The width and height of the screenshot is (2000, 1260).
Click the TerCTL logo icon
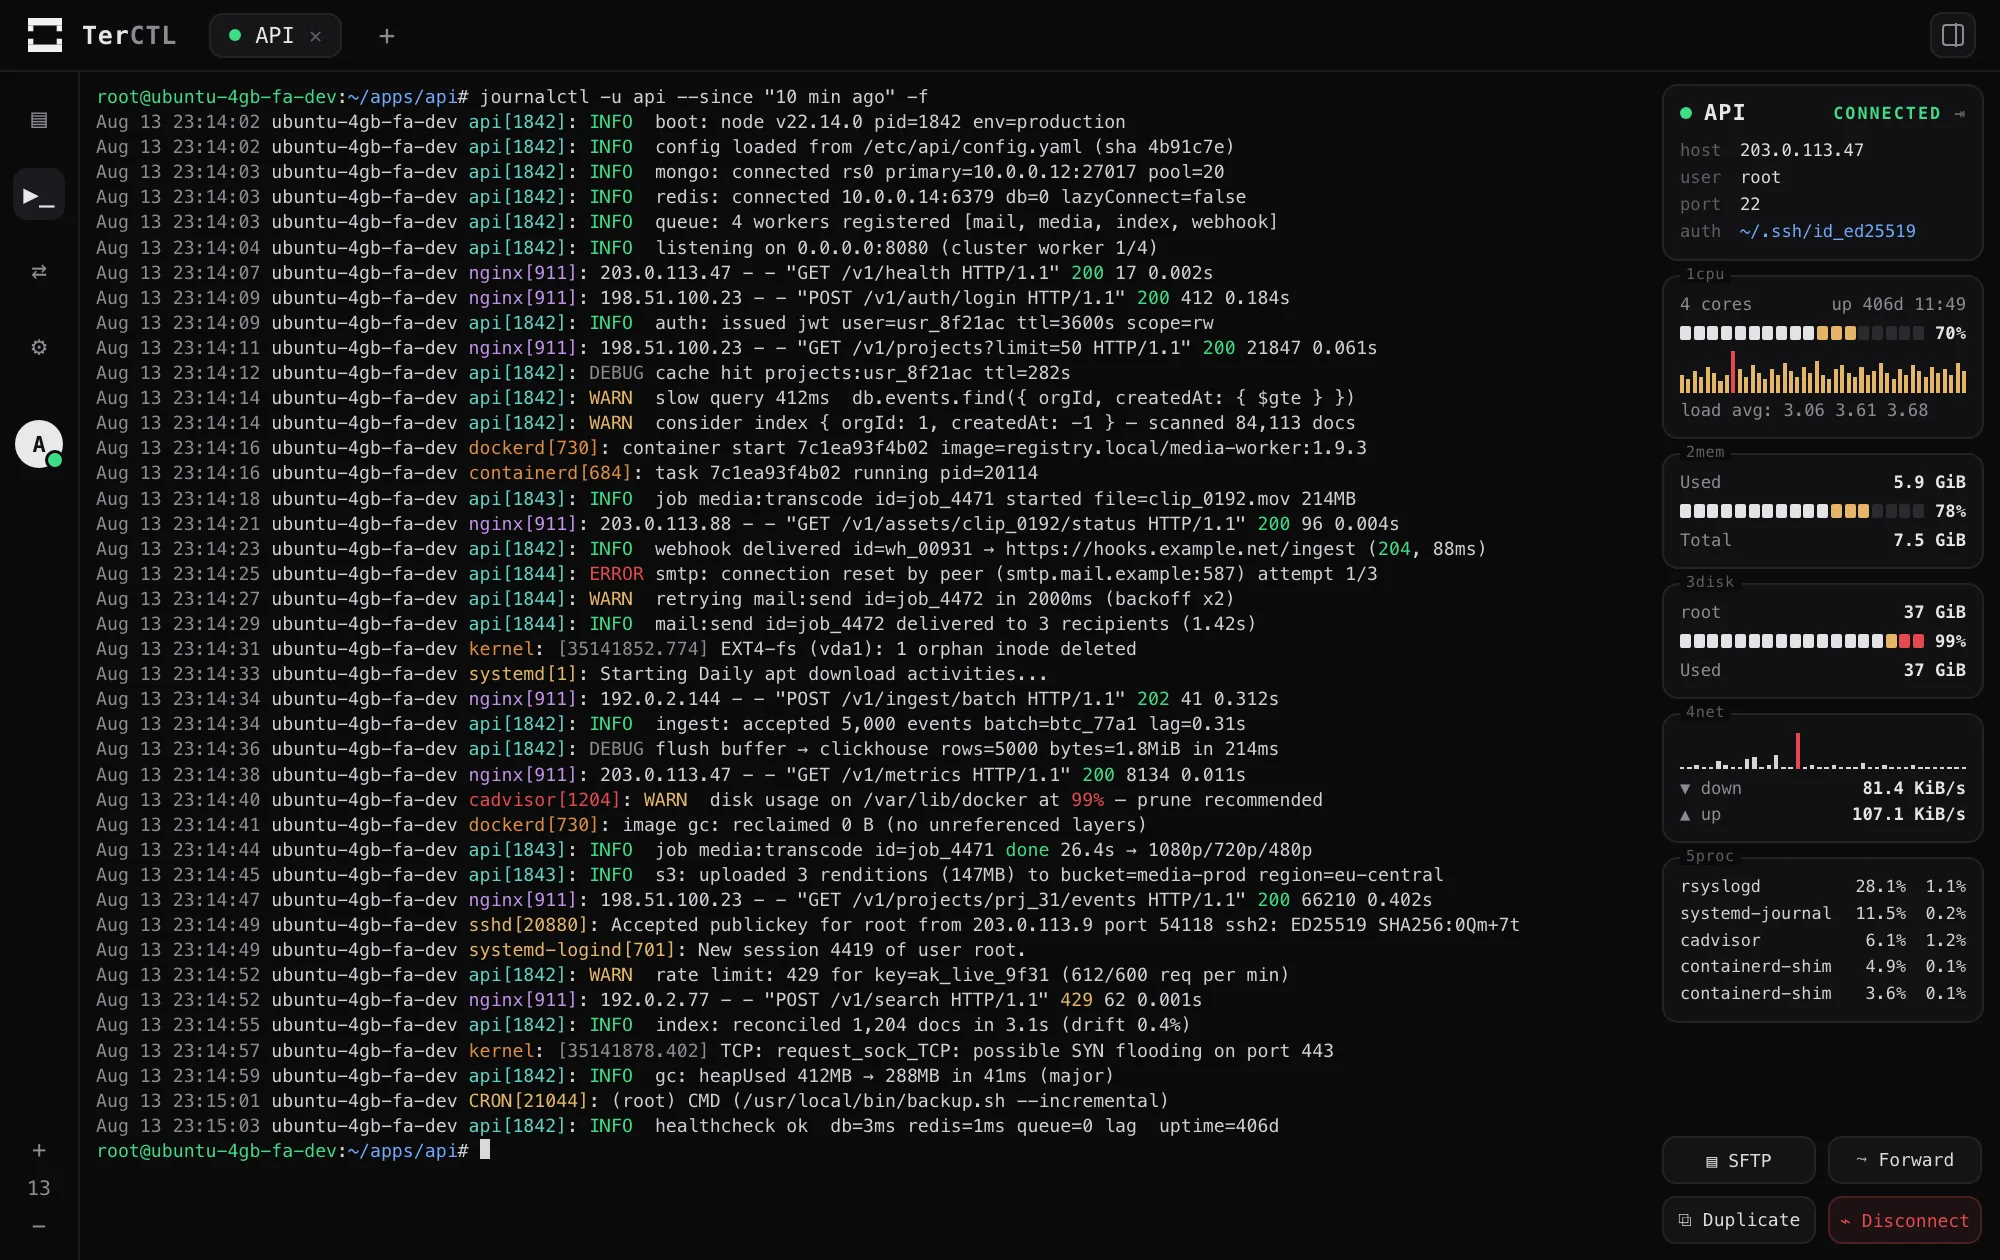(x=45, y=35)
